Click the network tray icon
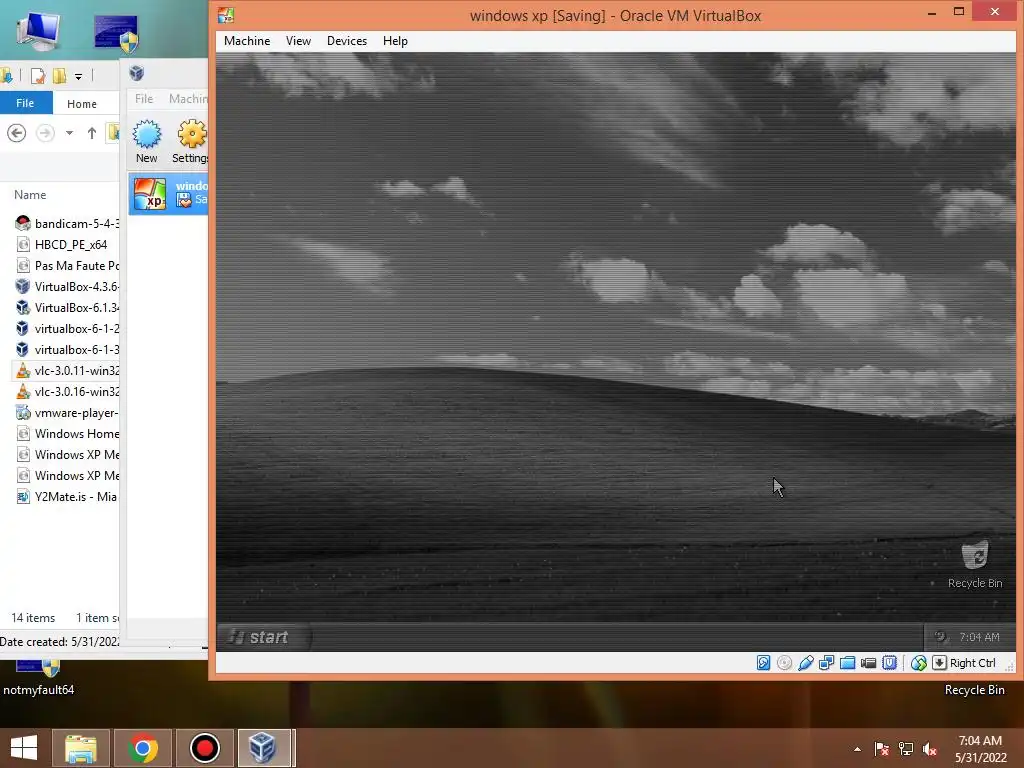 (906, 749)
